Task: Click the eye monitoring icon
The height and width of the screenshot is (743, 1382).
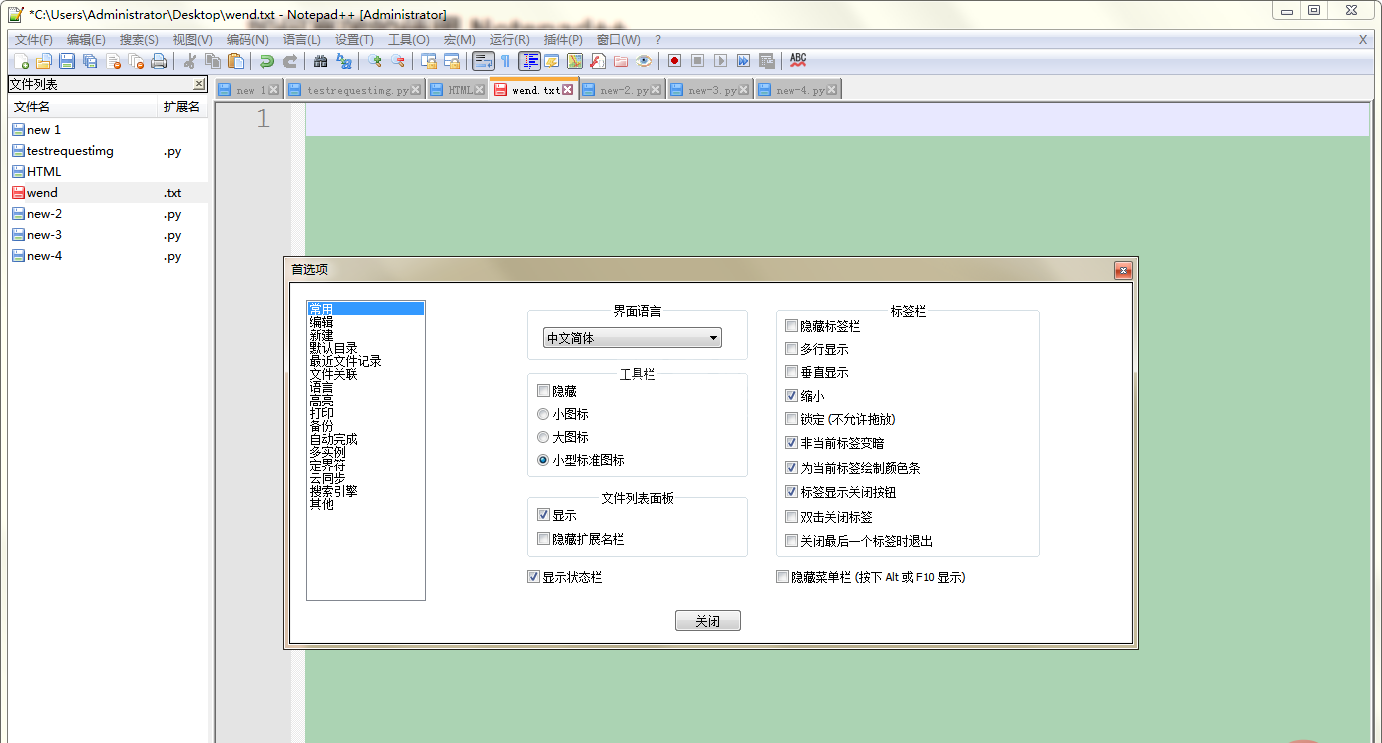Action: [644, 61]
